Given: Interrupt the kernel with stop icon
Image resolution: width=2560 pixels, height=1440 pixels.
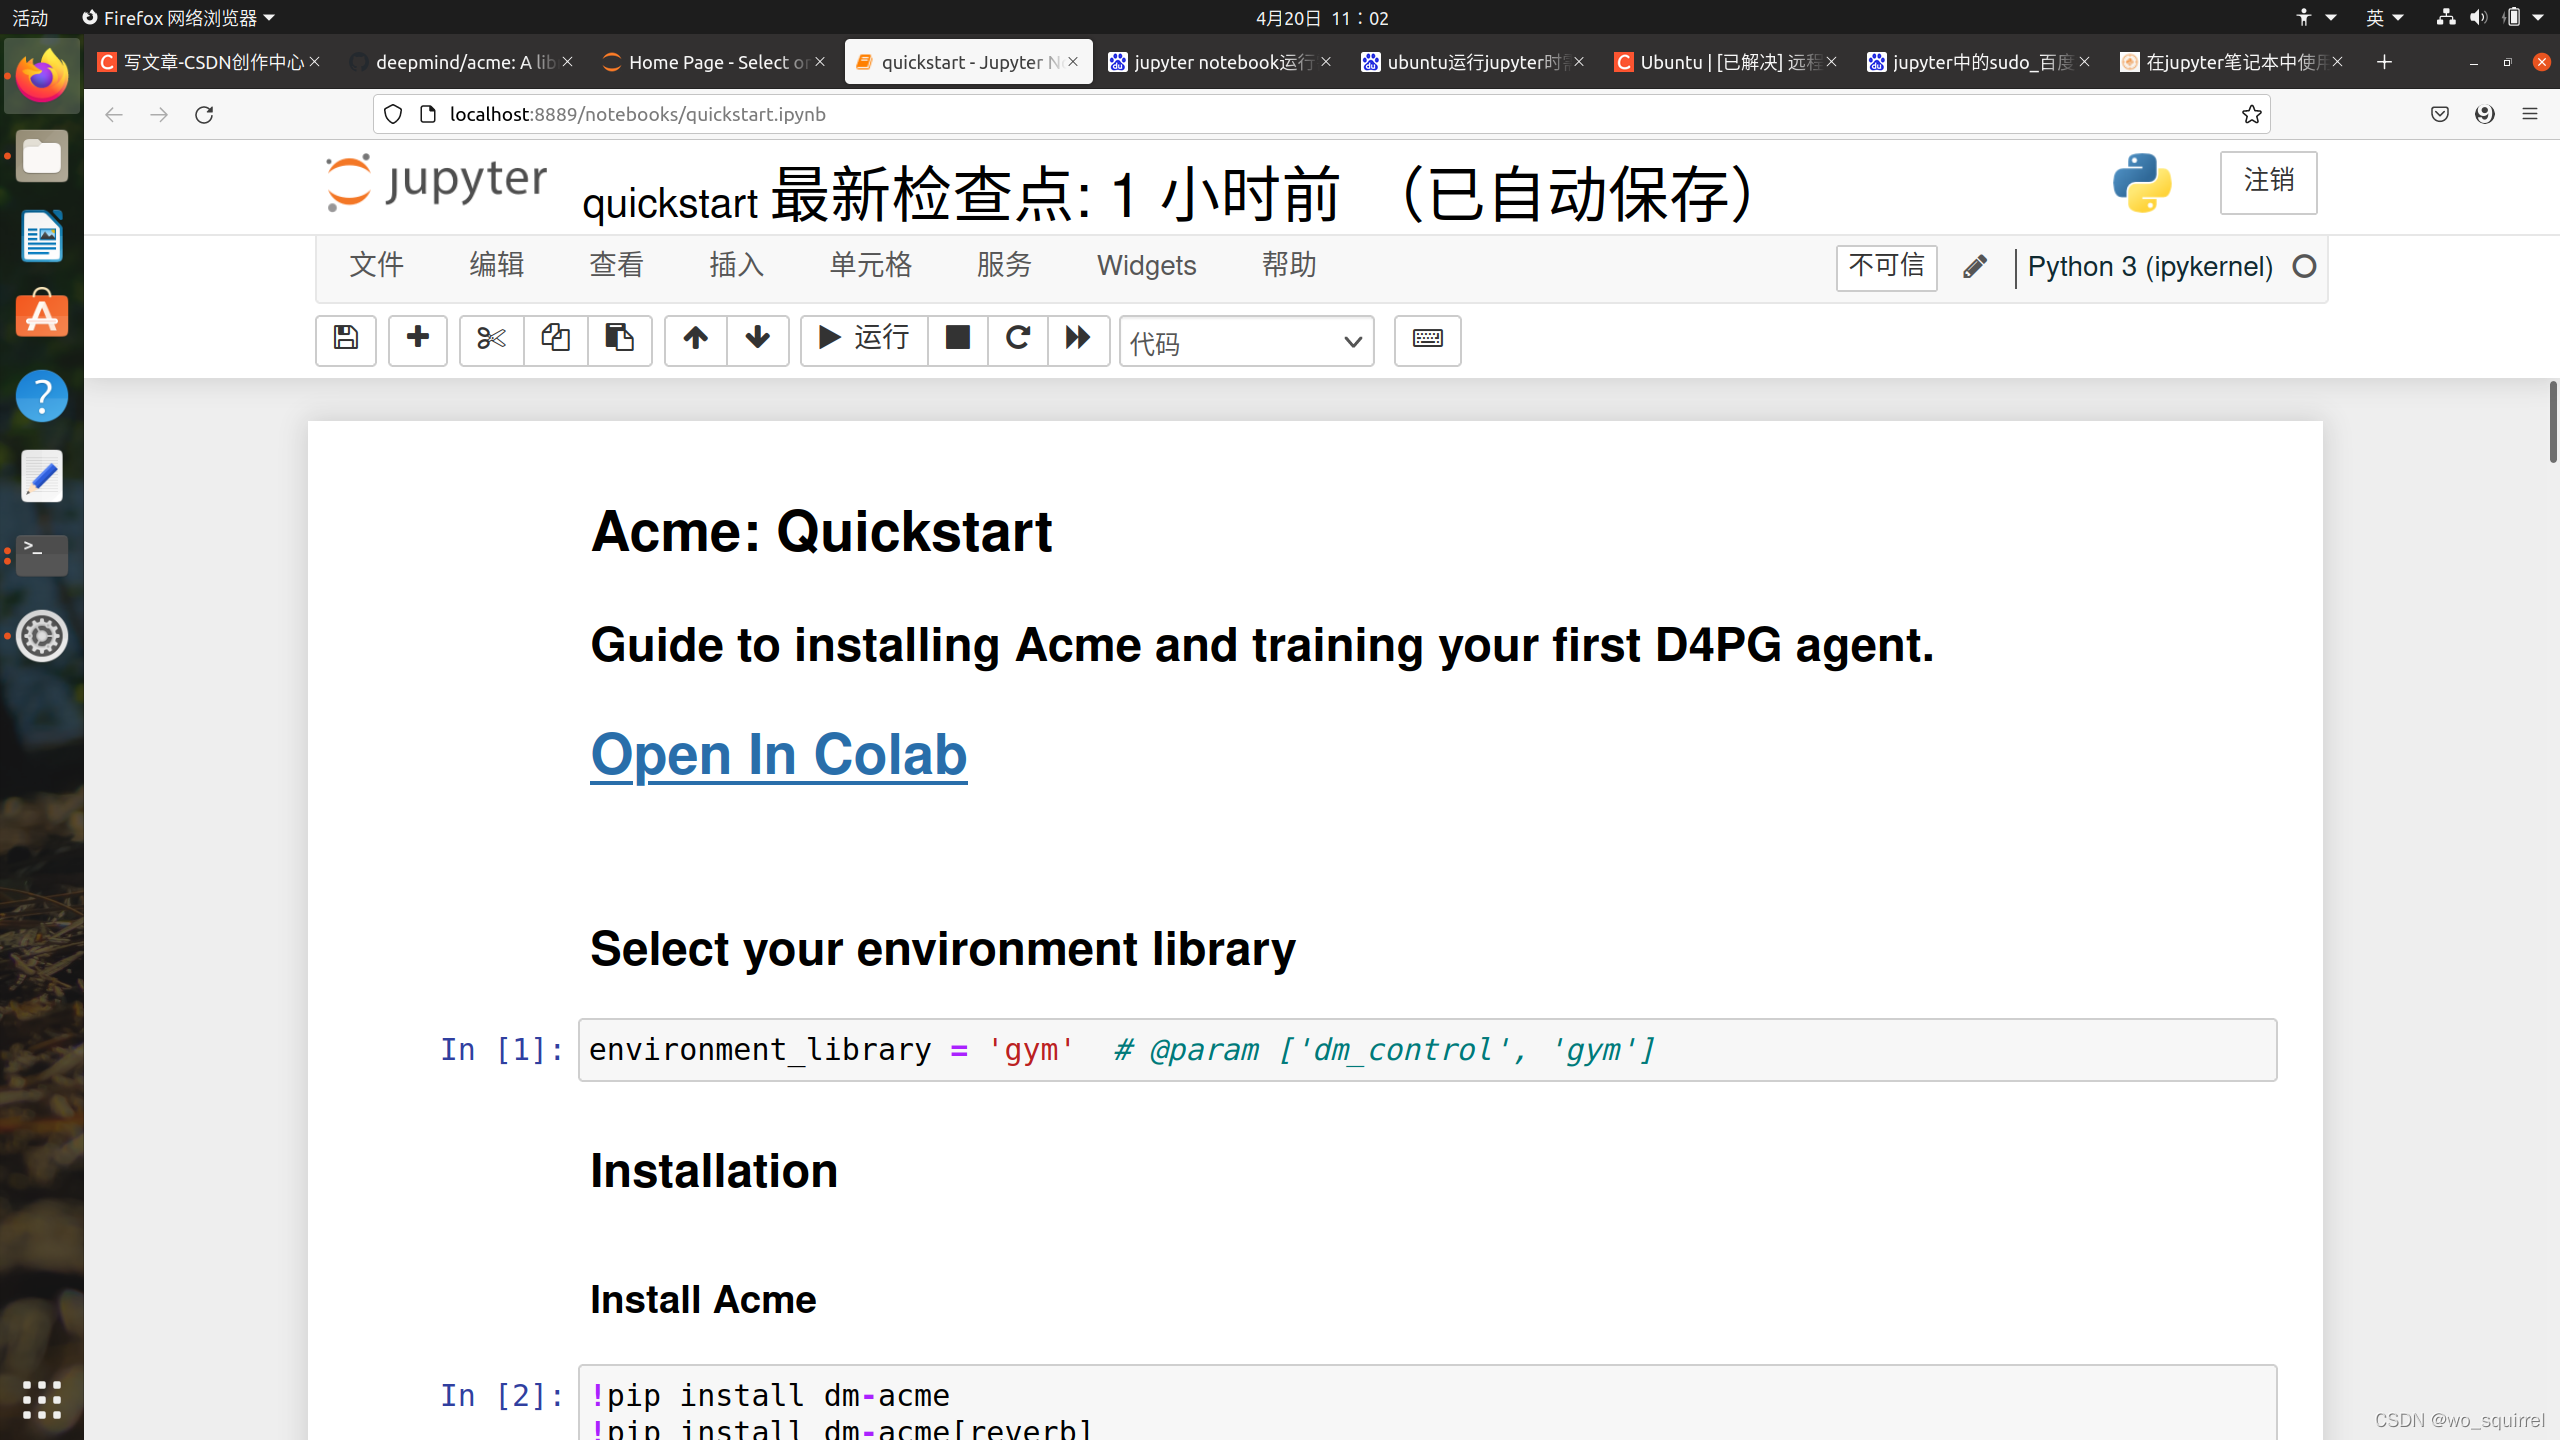Looking at the screenshot, I should pyautogui.click(x=958, y=340).
